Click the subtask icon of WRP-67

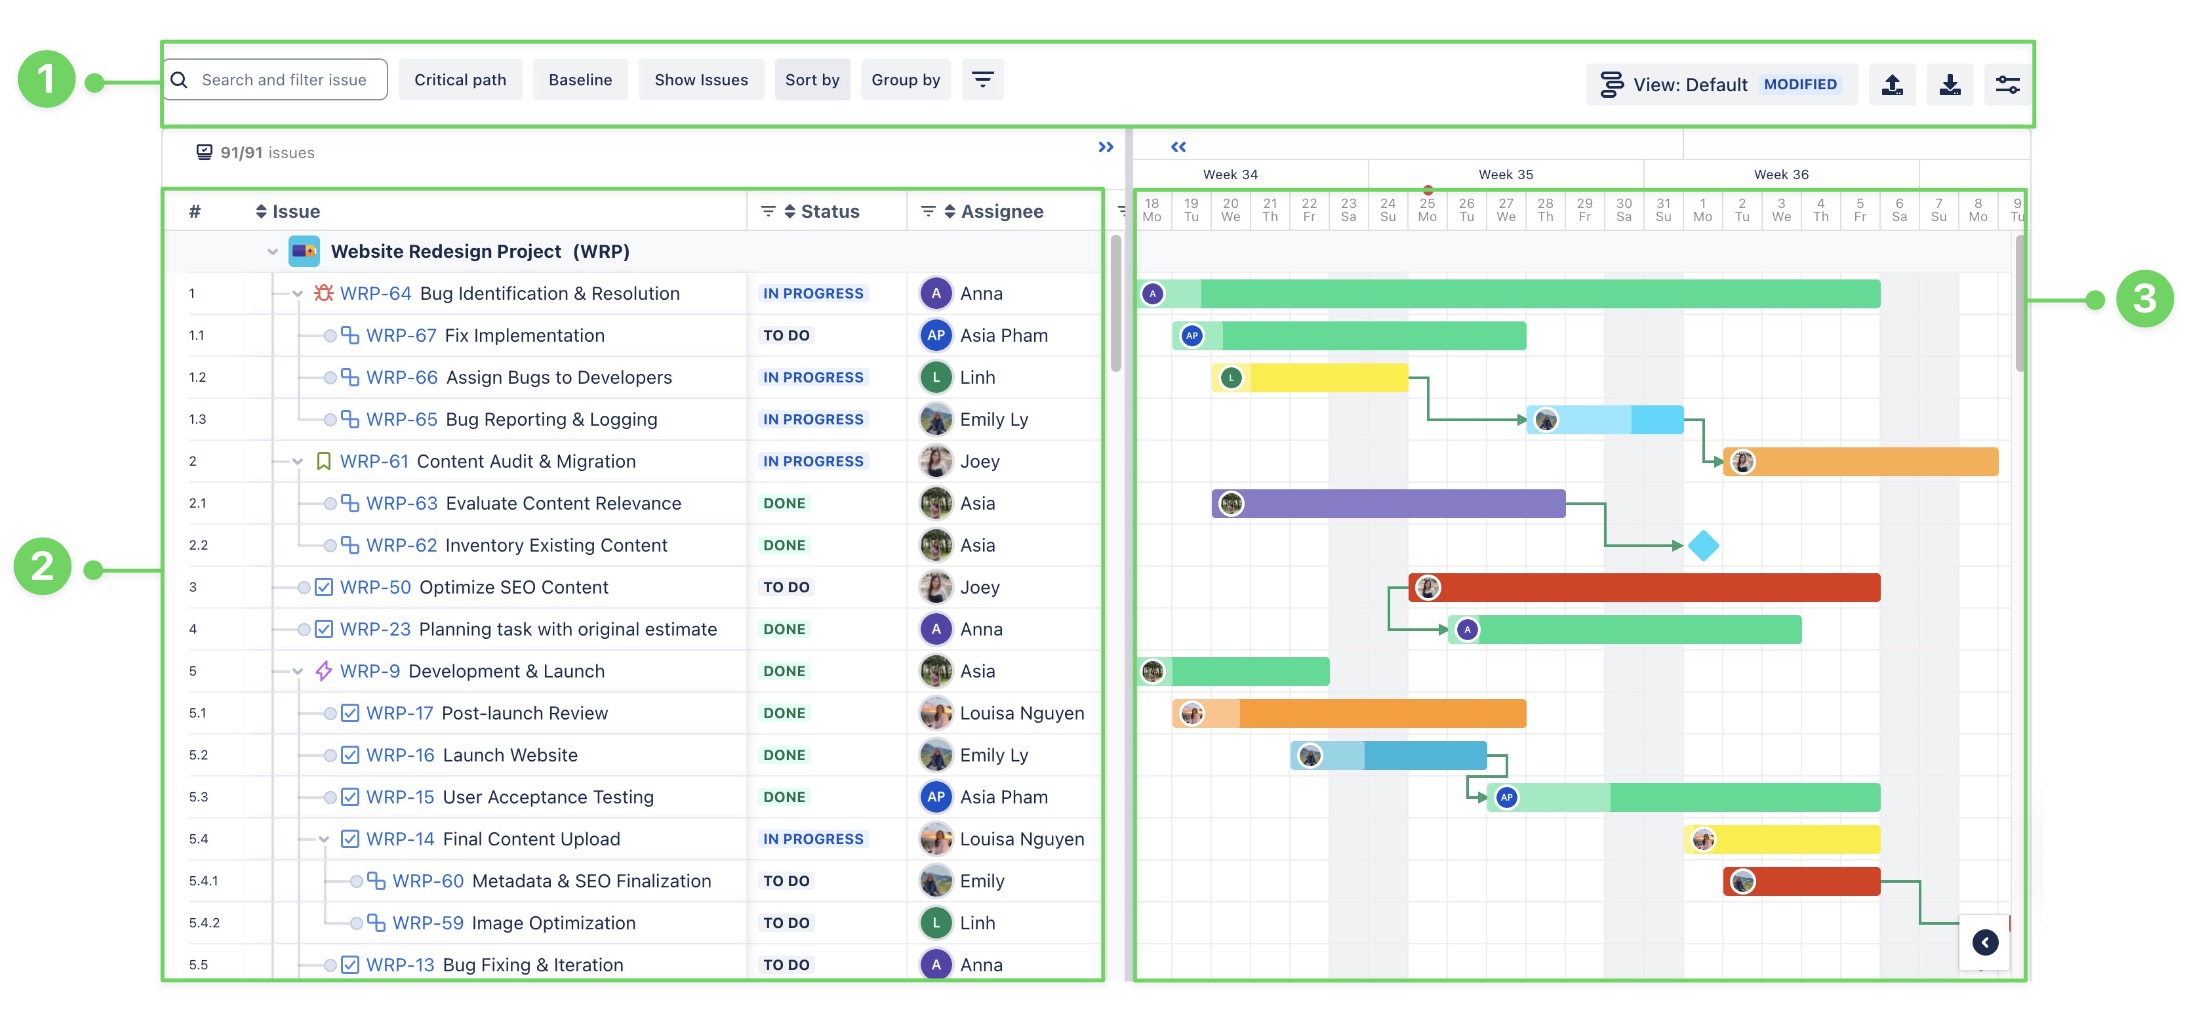click(350, 335)
